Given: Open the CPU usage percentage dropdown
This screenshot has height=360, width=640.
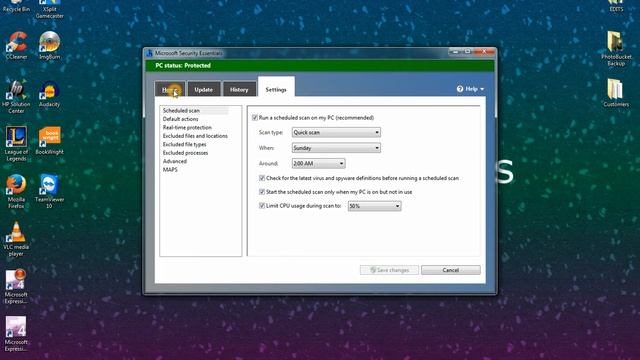Looking at the screenshot, I should (374, 206).
